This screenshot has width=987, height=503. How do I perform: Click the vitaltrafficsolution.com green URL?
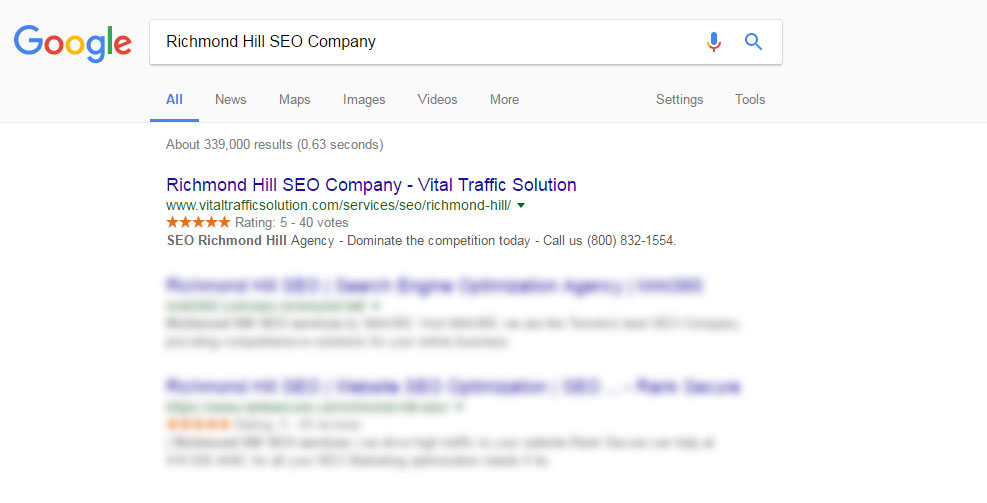[x=339, y=205]
